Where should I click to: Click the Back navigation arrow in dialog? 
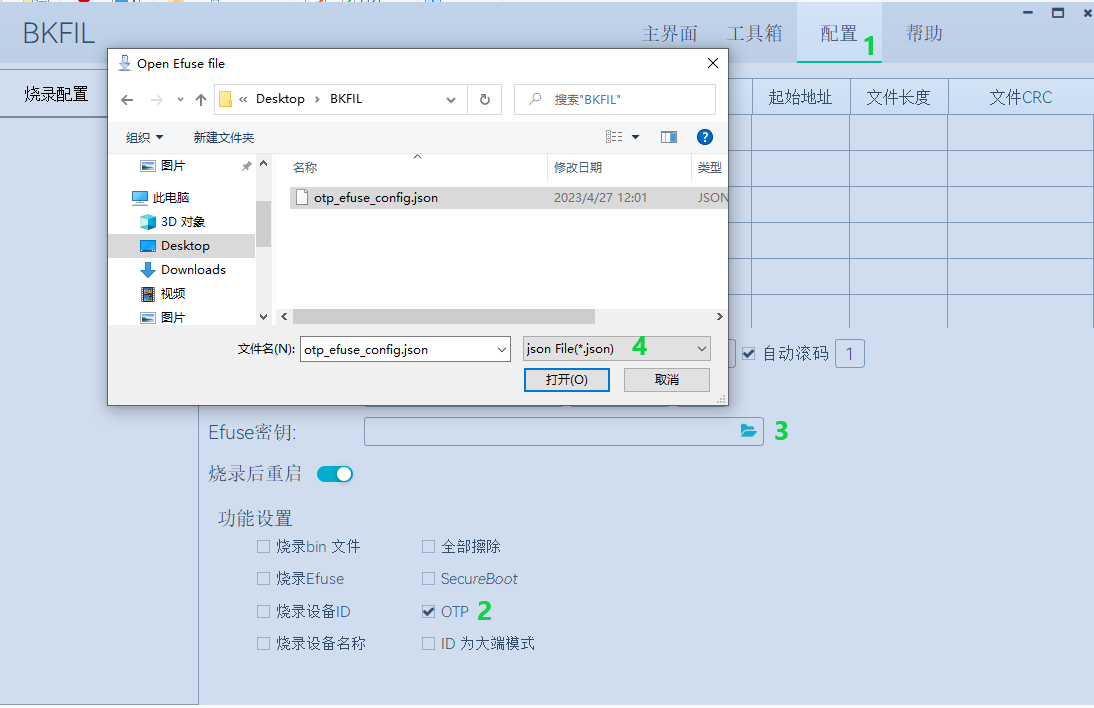[127, 98]
